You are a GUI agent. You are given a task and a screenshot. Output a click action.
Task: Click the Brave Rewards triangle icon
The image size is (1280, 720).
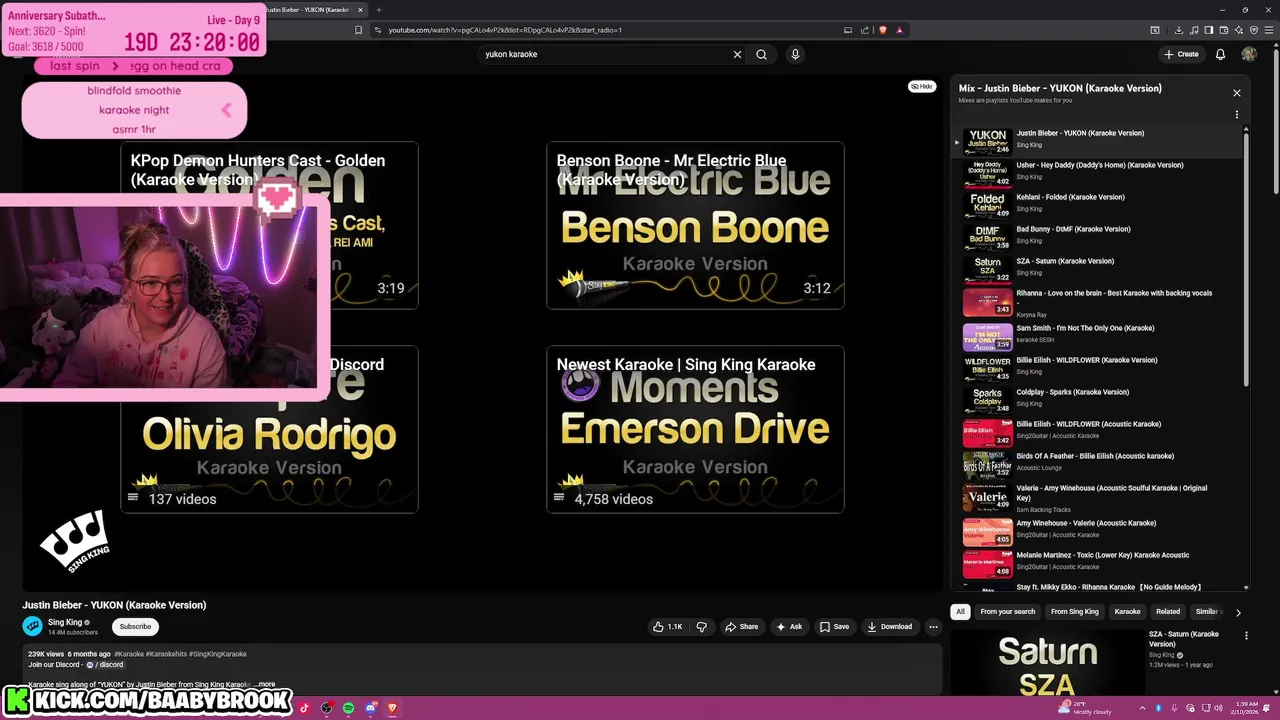(x=900, y=30)
